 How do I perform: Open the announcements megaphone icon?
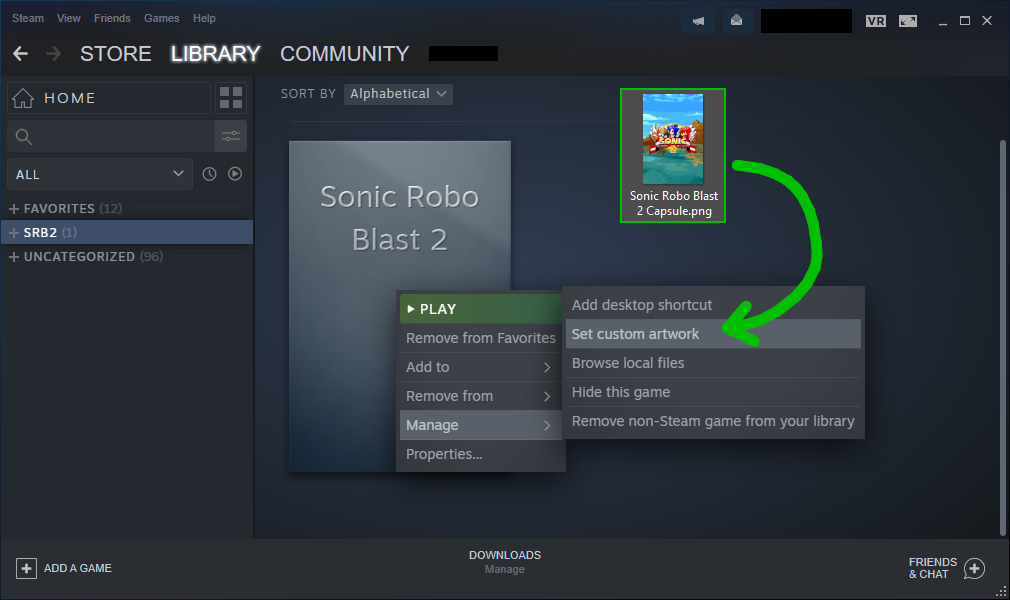pos(698,21)
